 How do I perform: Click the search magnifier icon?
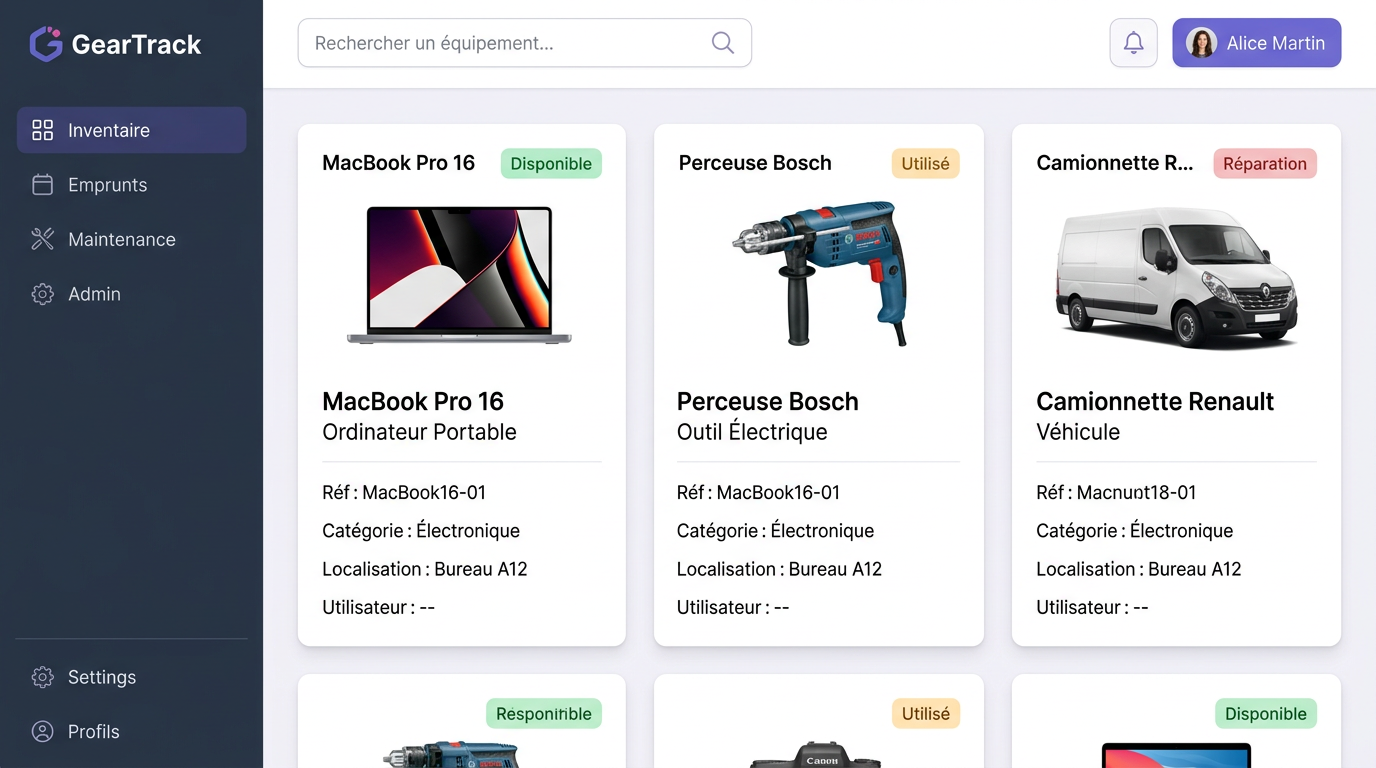pyautogui.click(x=722, y=43)
